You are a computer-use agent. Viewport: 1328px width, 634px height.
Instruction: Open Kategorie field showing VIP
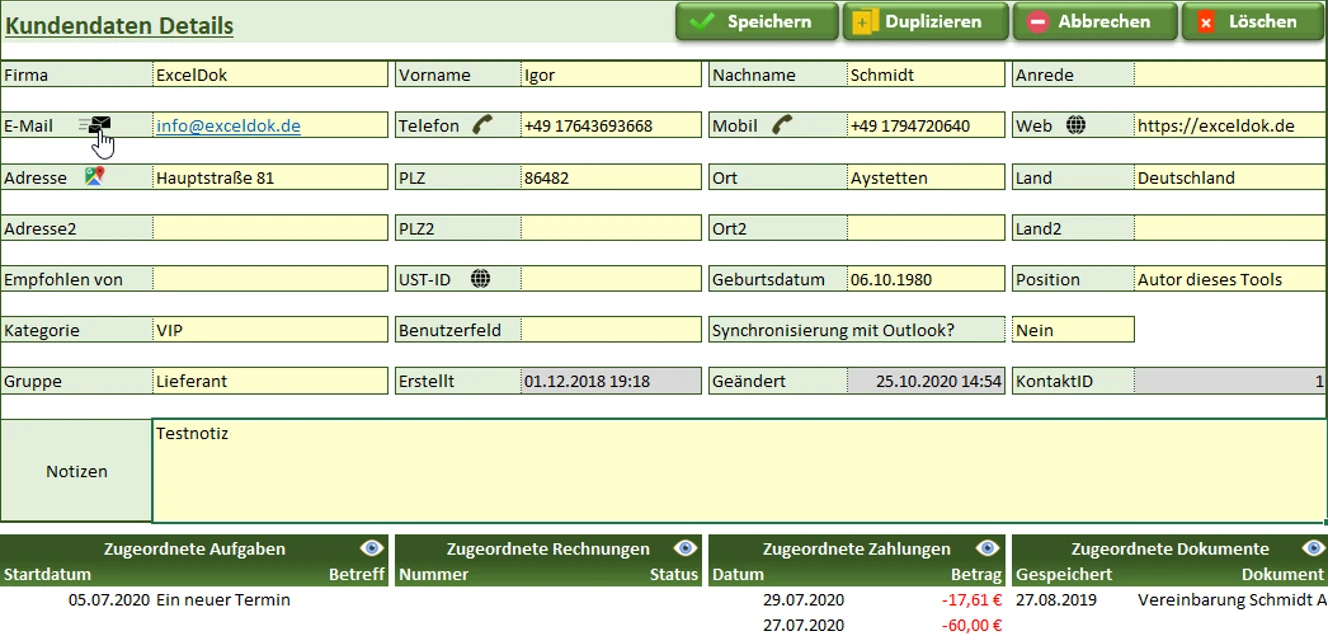coord(270,331)
